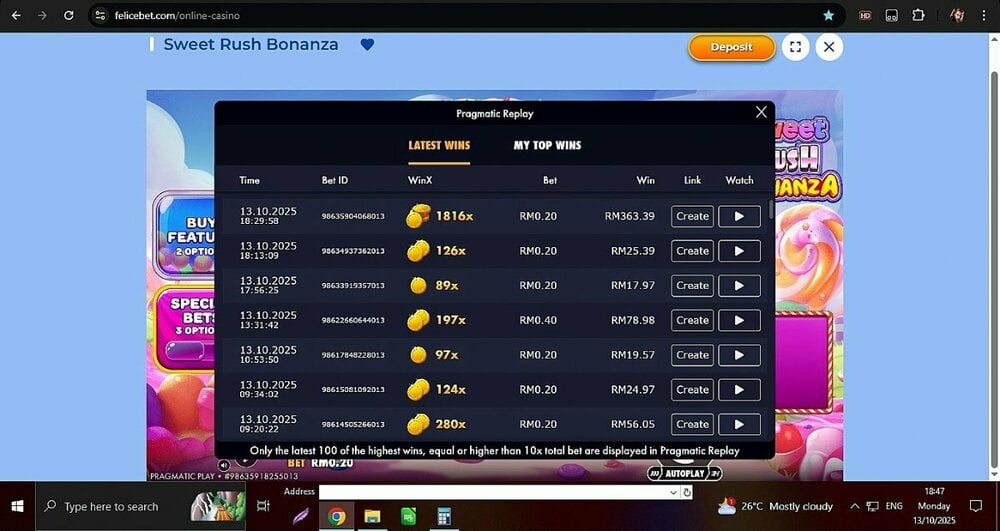This screenshot has height=531, width=1000.
Task: Create link for the 197x win
Action: click(x=692, y=320)
